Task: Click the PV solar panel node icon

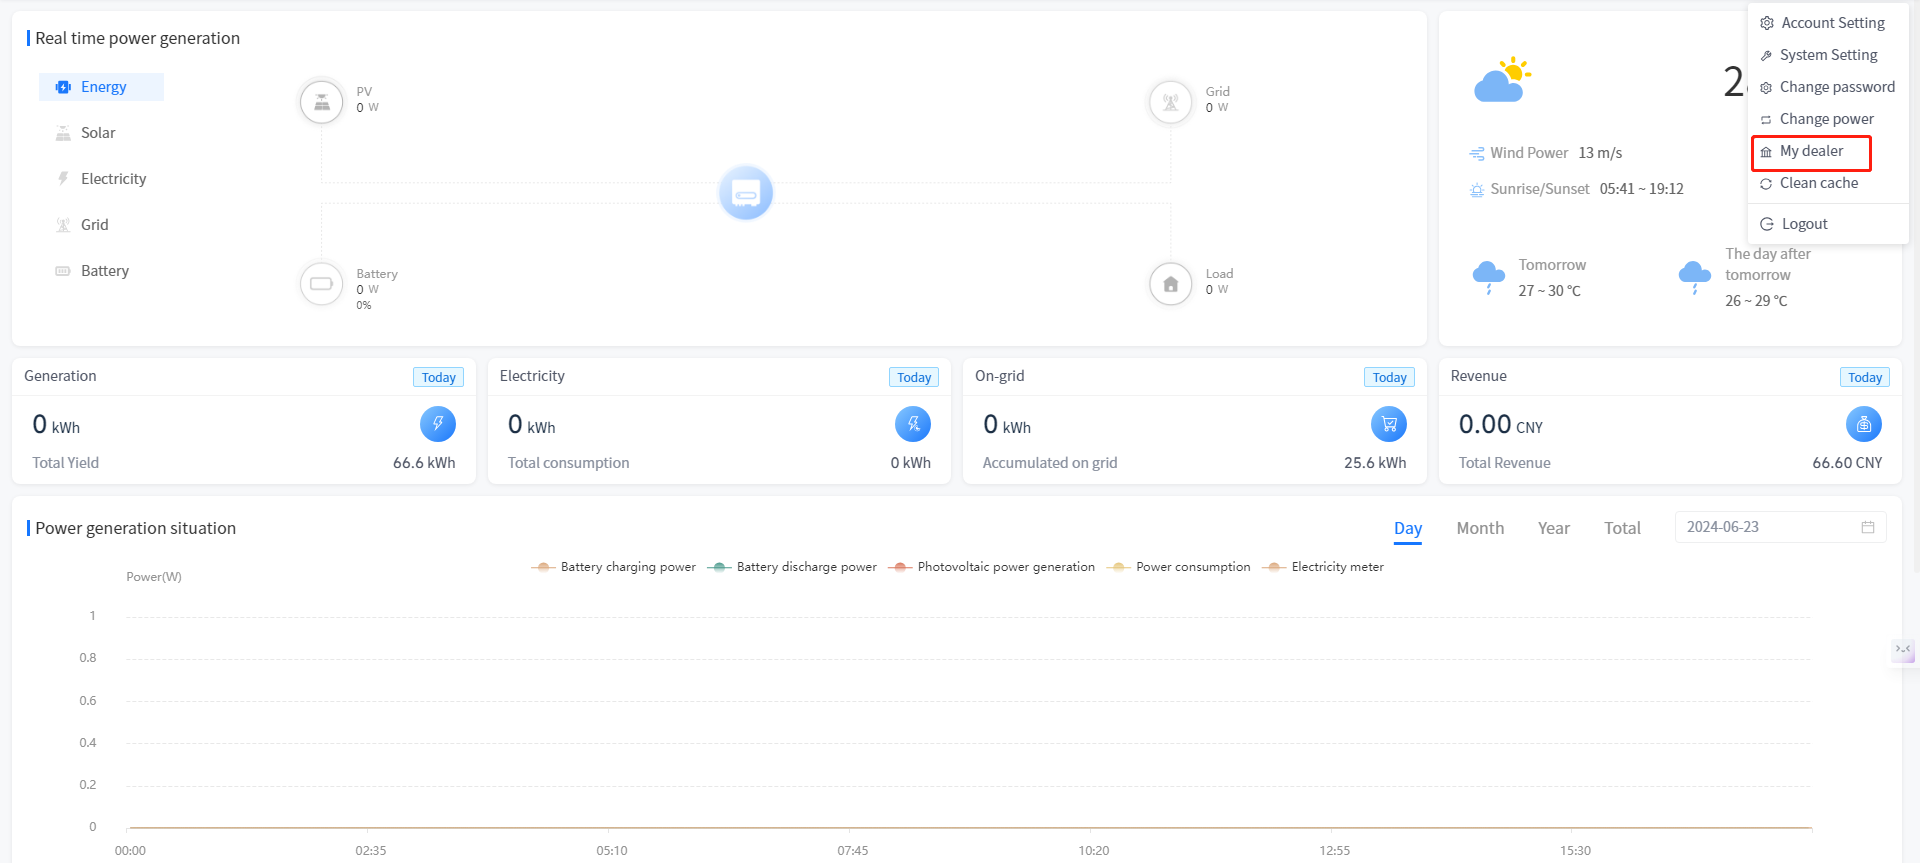Action: [x=321, y=102]
